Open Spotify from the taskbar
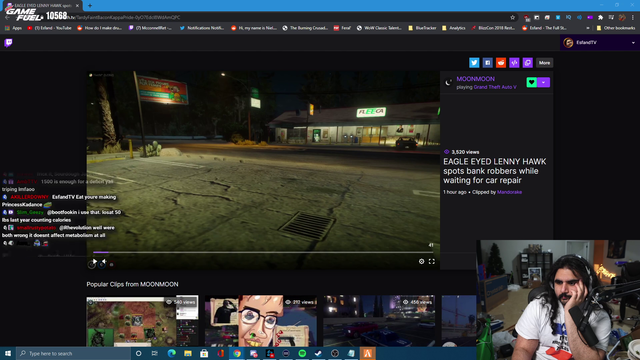The width and height of the screenshot is (640, 360). point(302,353)
